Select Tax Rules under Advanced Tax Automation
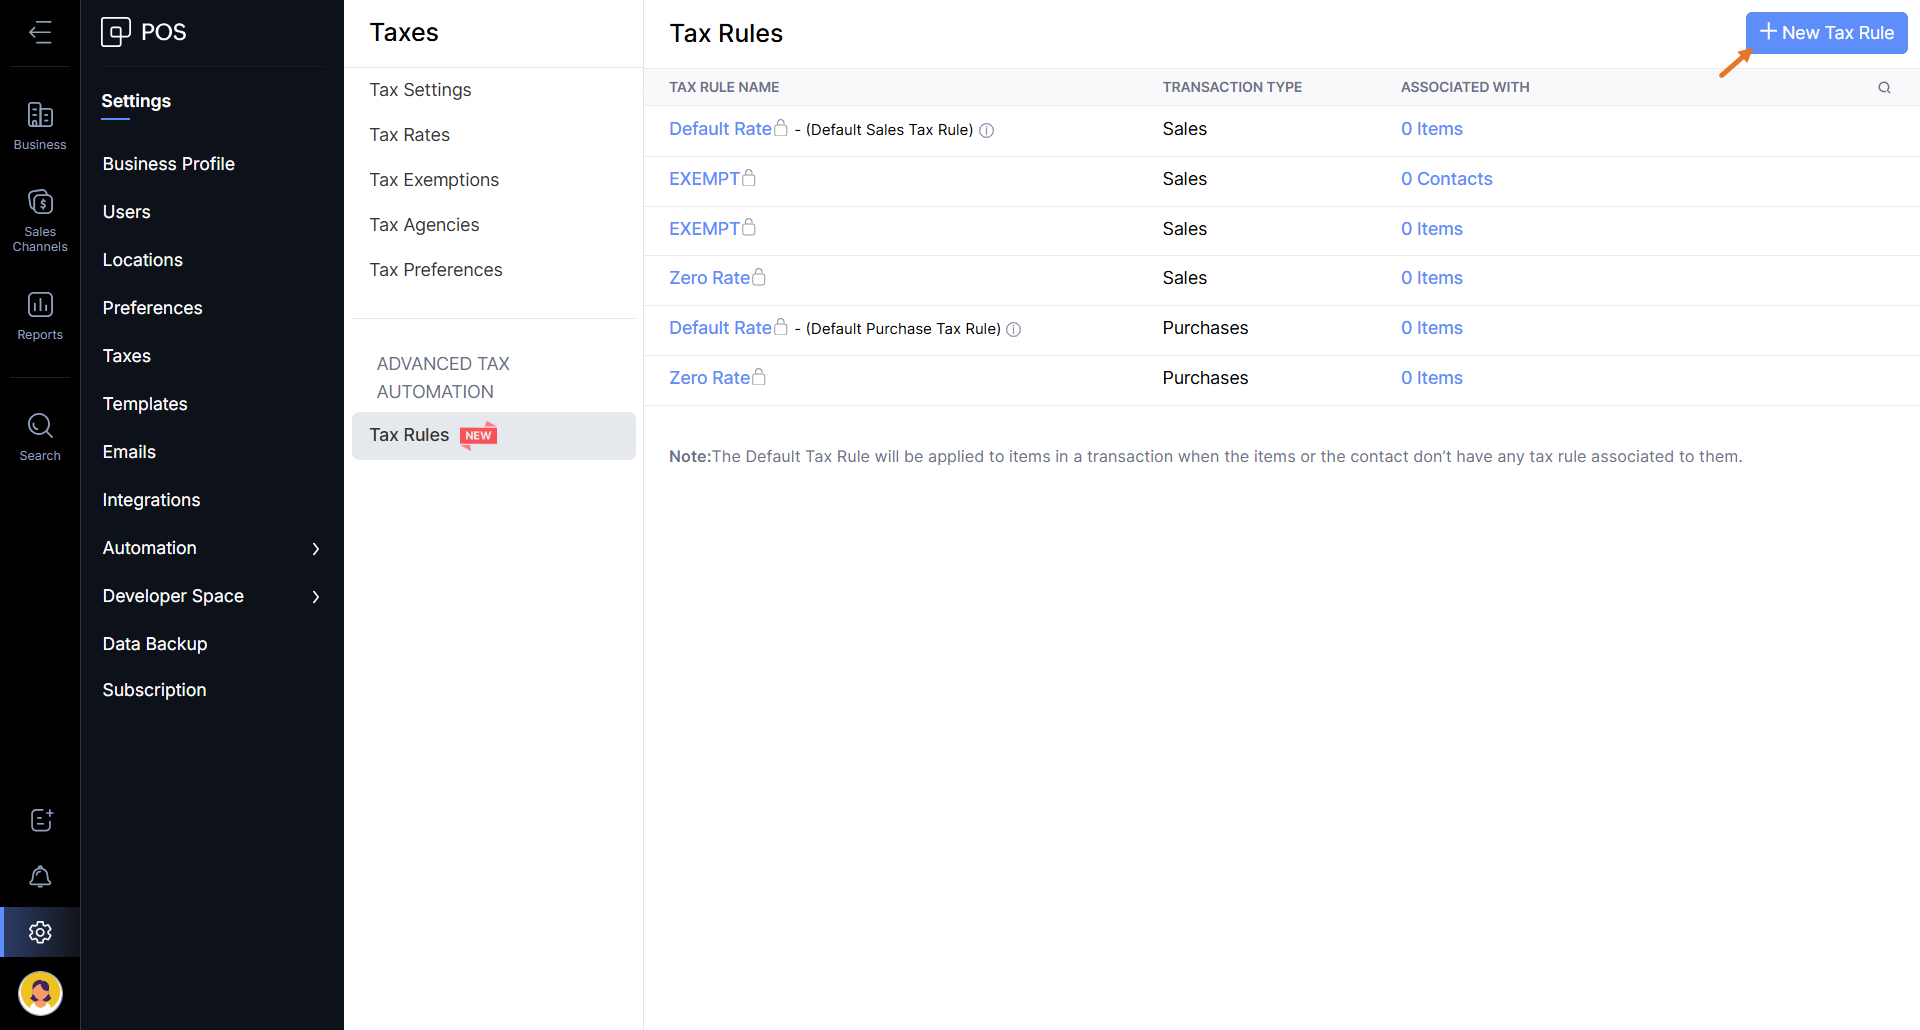1920x1030 pixels. coord(409,435)
